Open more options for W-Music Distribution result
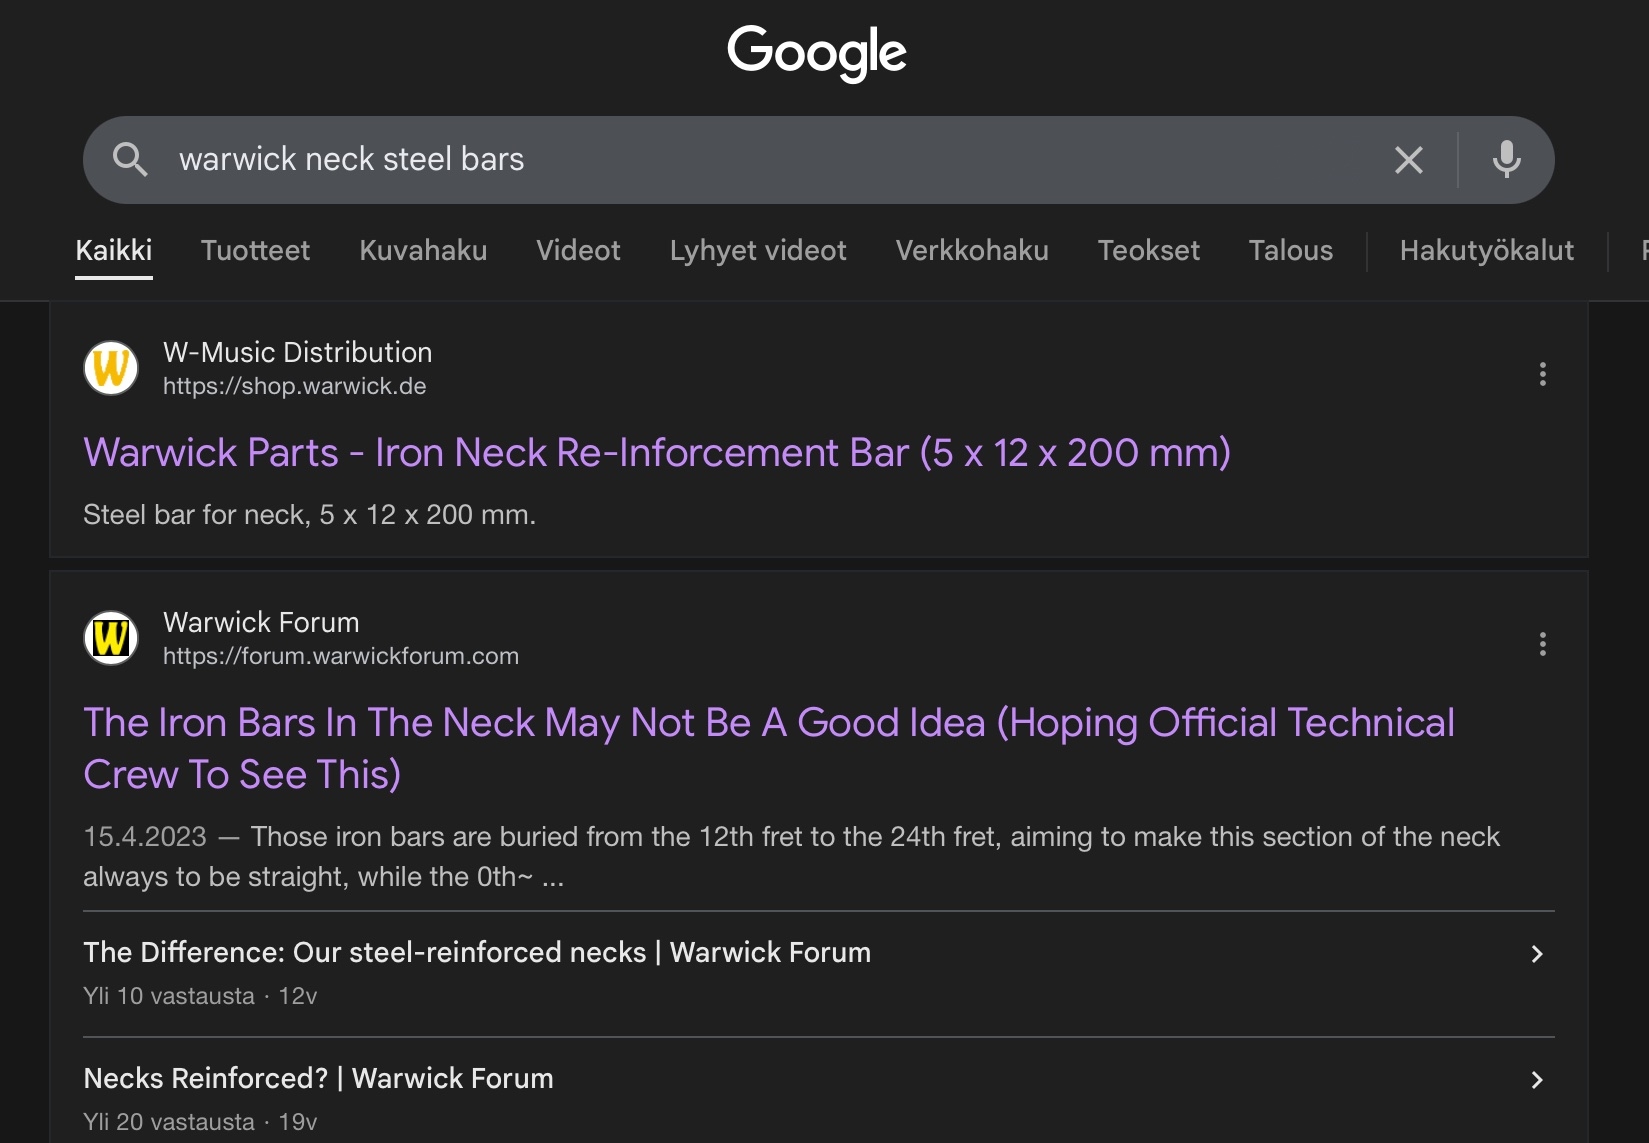Screen dimensions: 1649x1143 1542,374
